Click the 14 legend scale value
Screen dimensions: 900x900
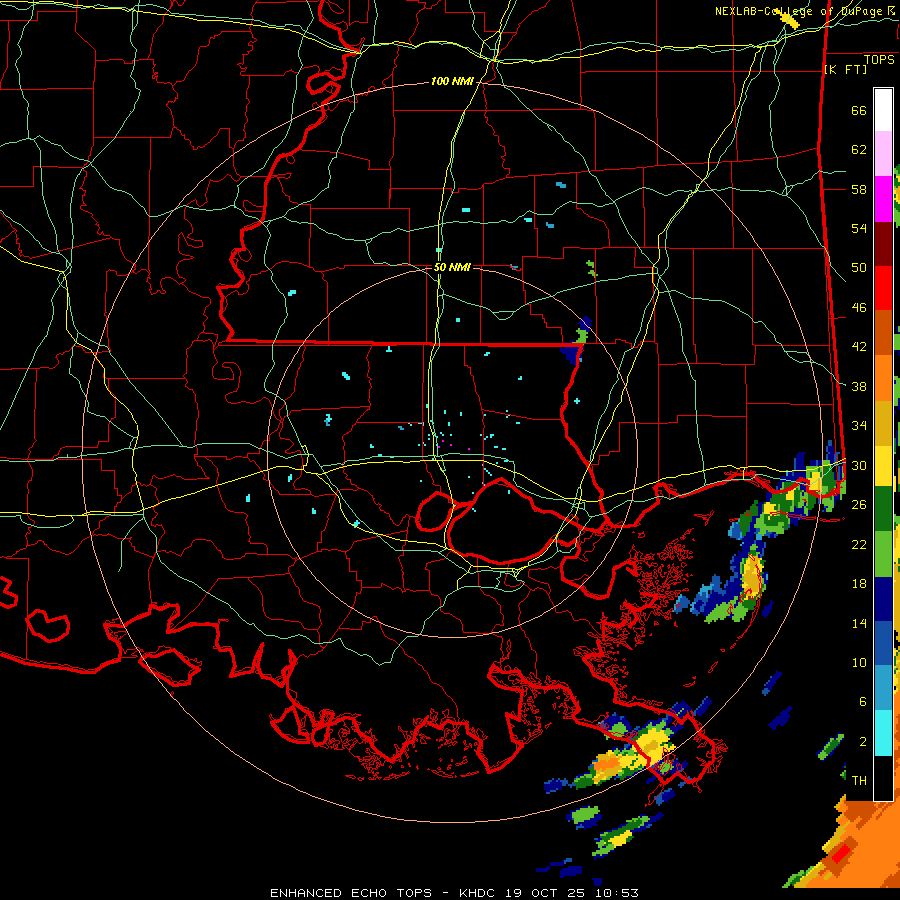click(859, 623)
